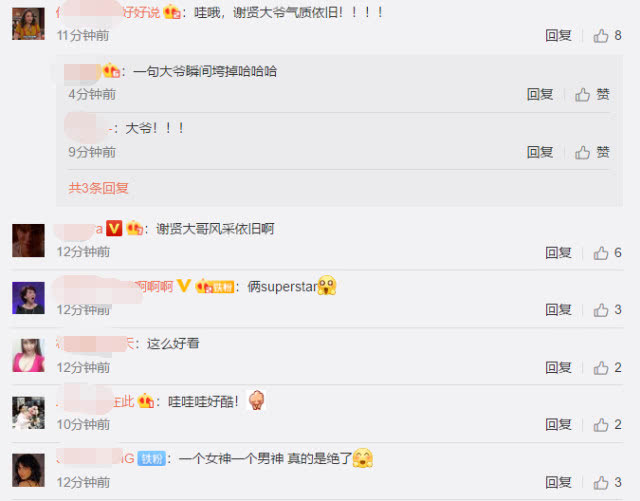Like the comment with 8 likes
The height and width of the screenshot is (501, 640).
click(x=607, y=36)
